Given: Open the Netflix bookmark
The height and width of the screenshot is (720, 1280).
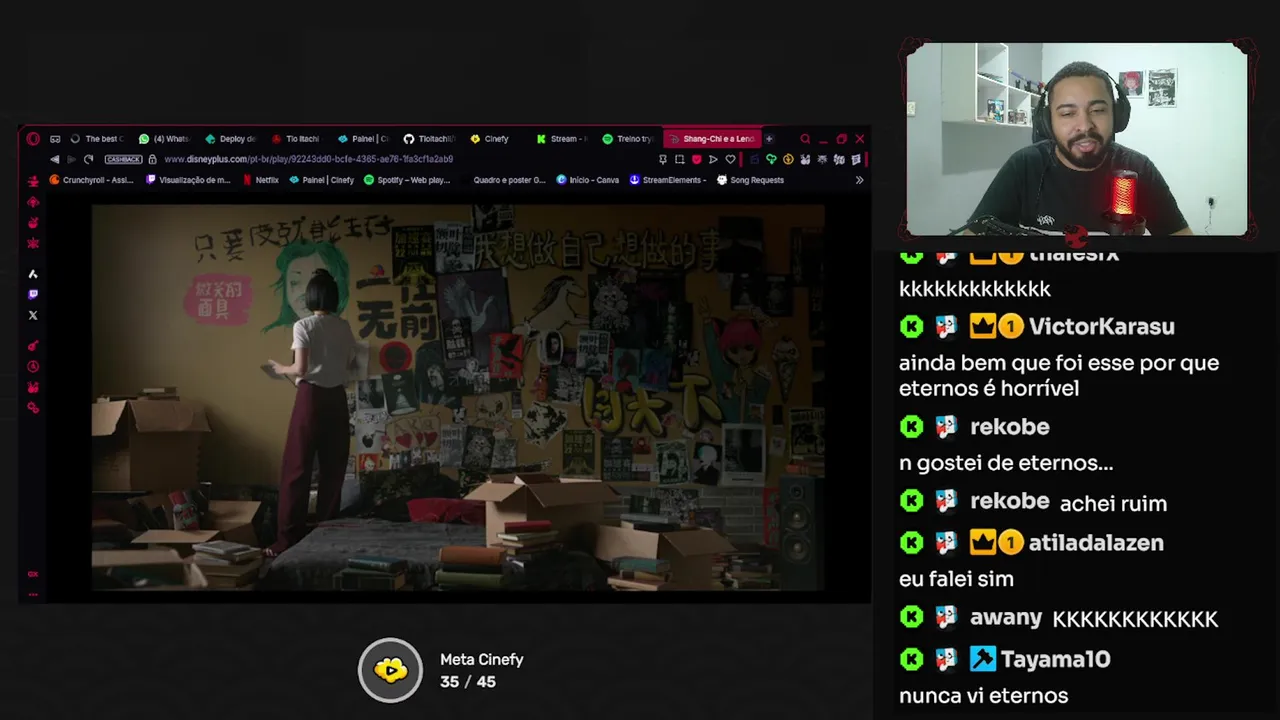Looking at the screenshot, I should 260,180.
